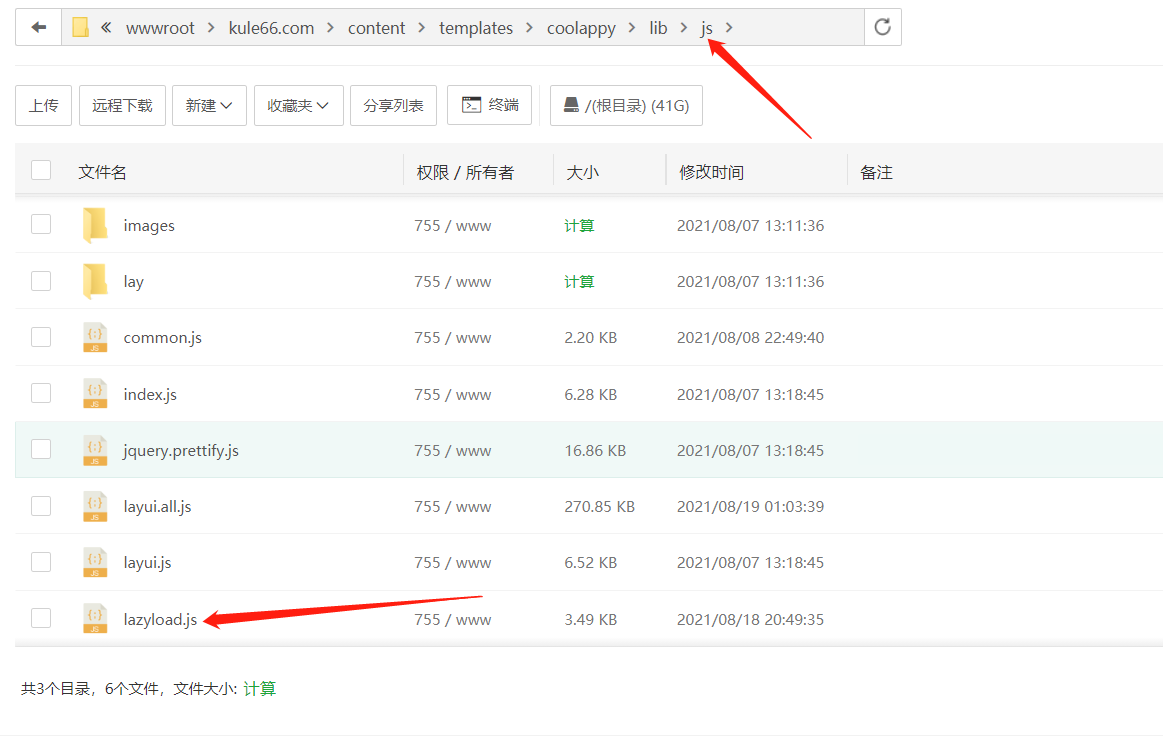
Task: Open the 收藏夹 favorites dropdown
Action: click(x=298, y=105)
